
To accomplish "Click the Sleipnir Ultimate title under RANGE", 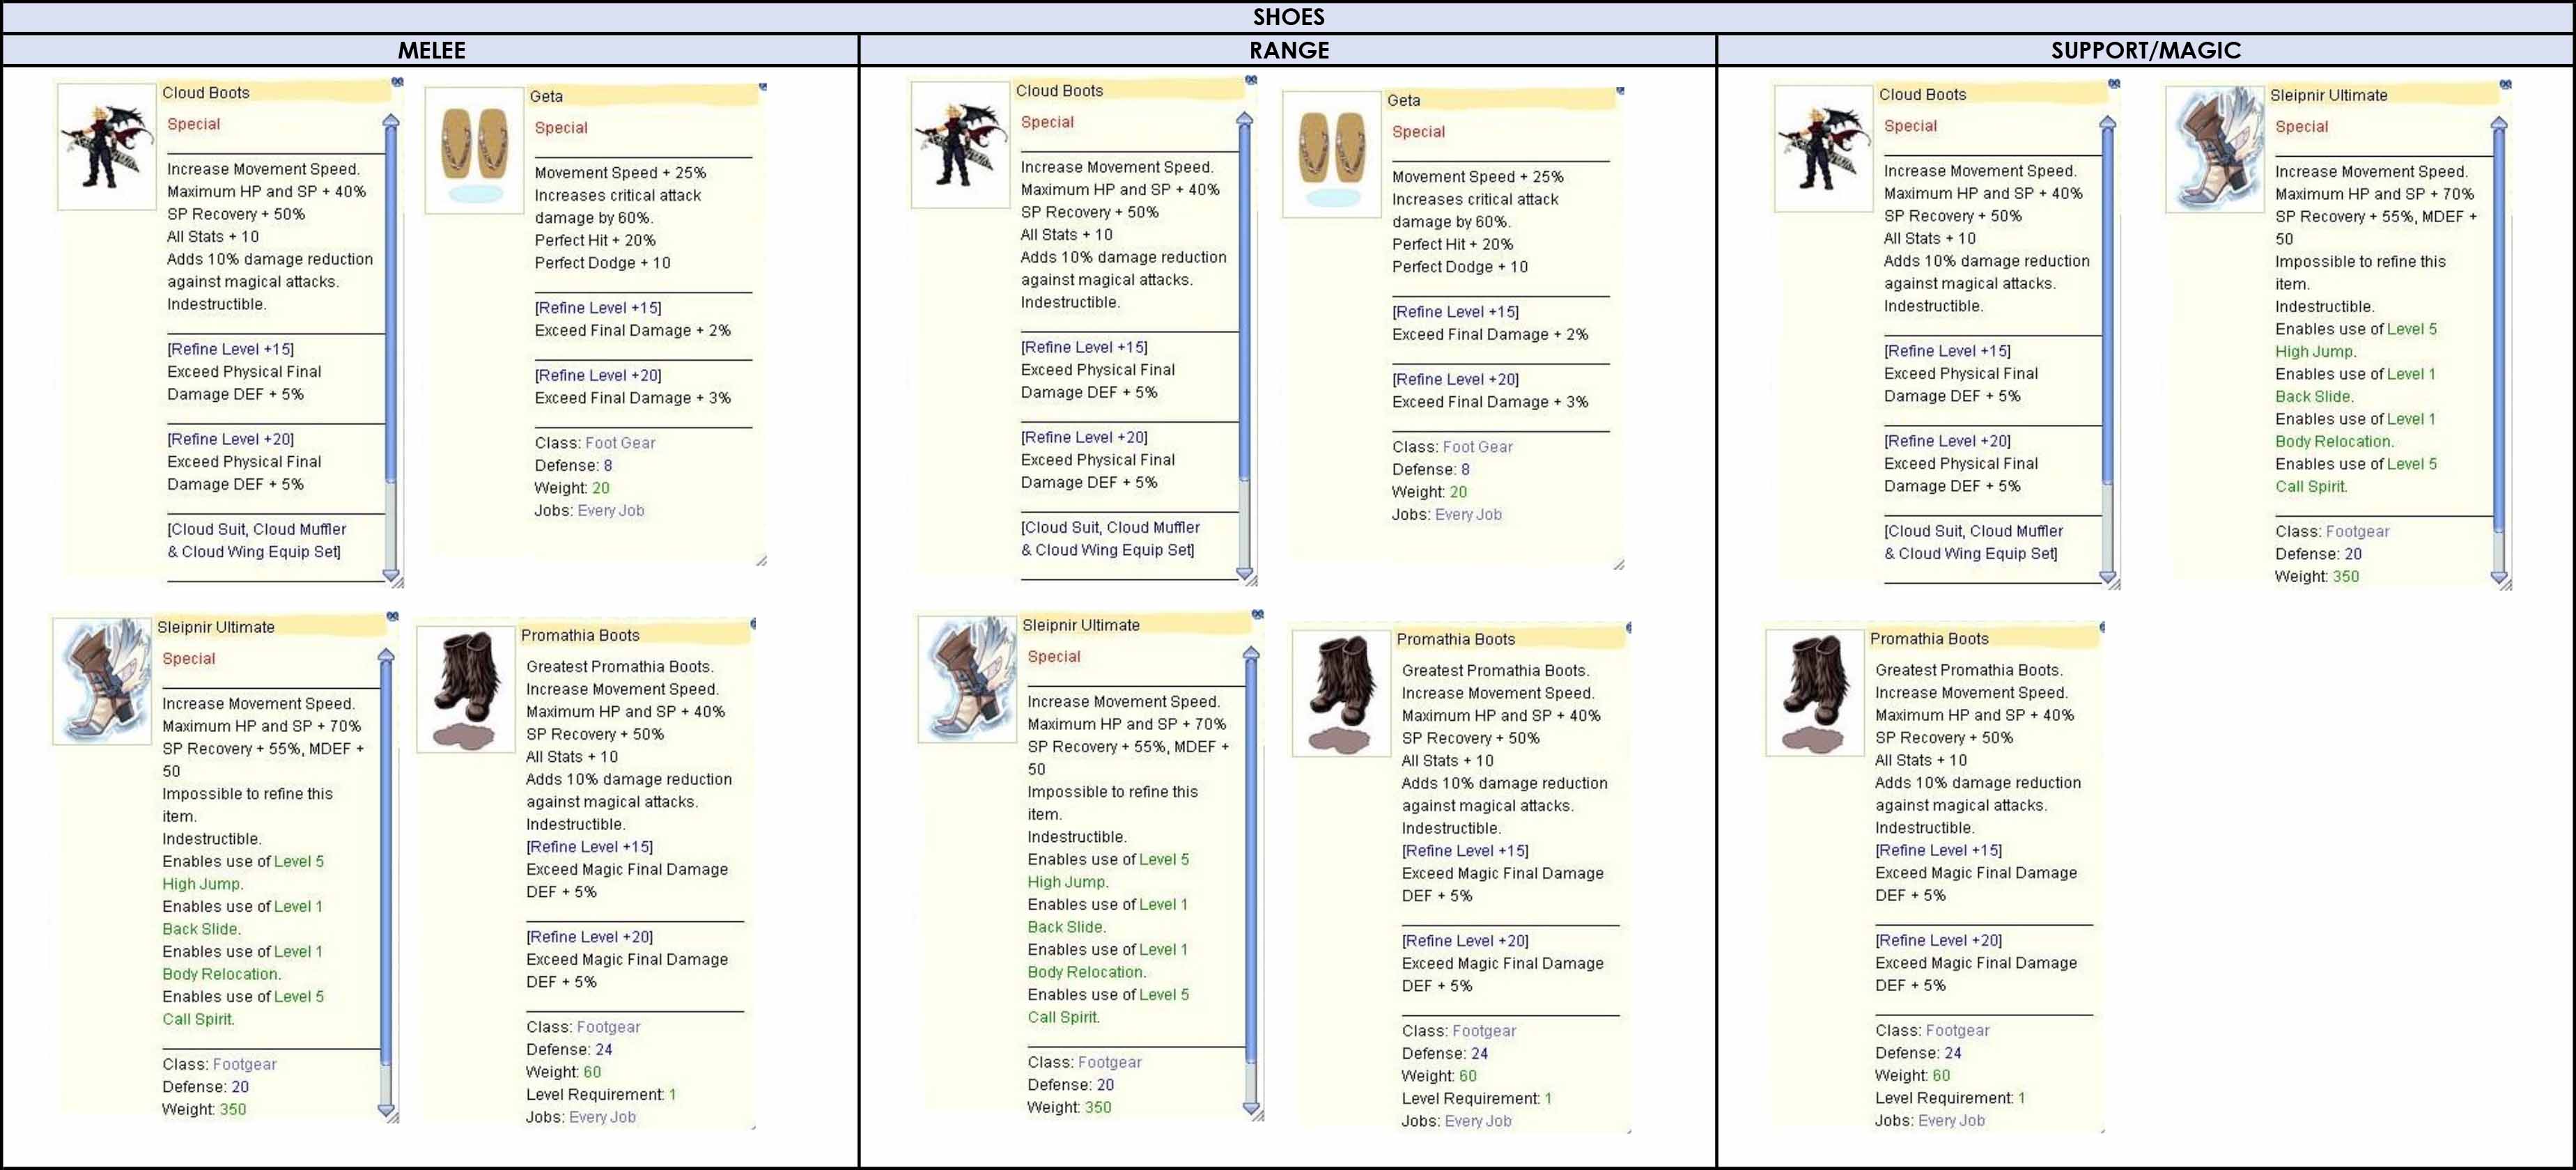I will [1081, 625].
